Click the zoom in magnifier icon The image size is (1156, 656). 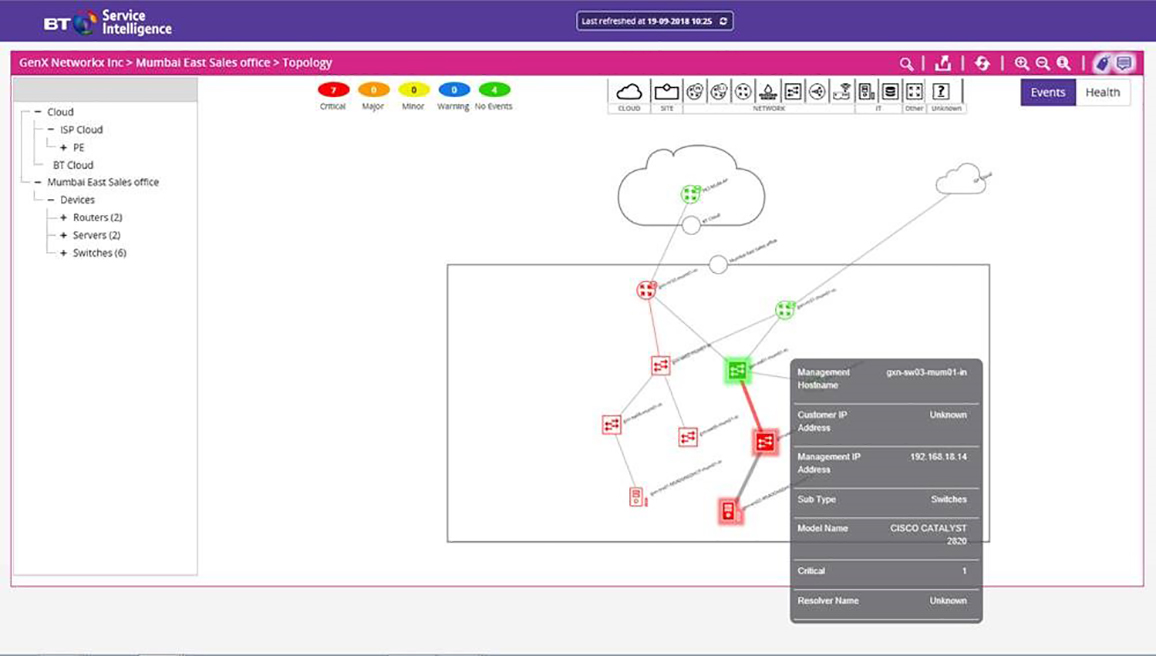pyautogui.click(x=1021, y=63)
